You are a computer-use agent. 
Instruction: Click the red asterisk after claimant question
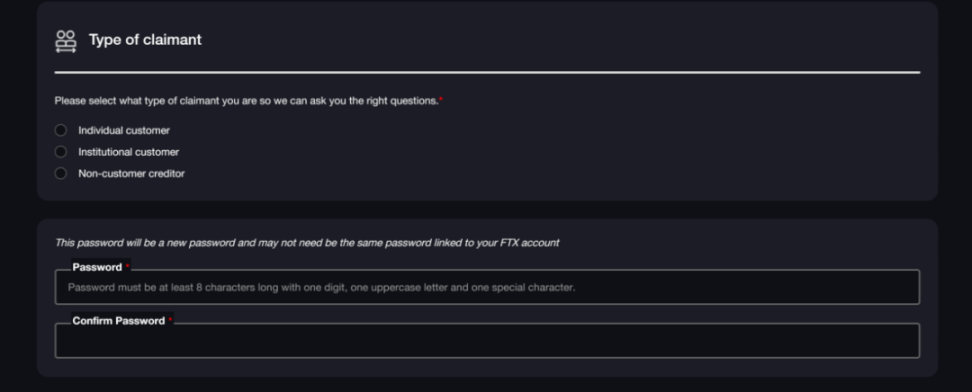coord(441,99)
